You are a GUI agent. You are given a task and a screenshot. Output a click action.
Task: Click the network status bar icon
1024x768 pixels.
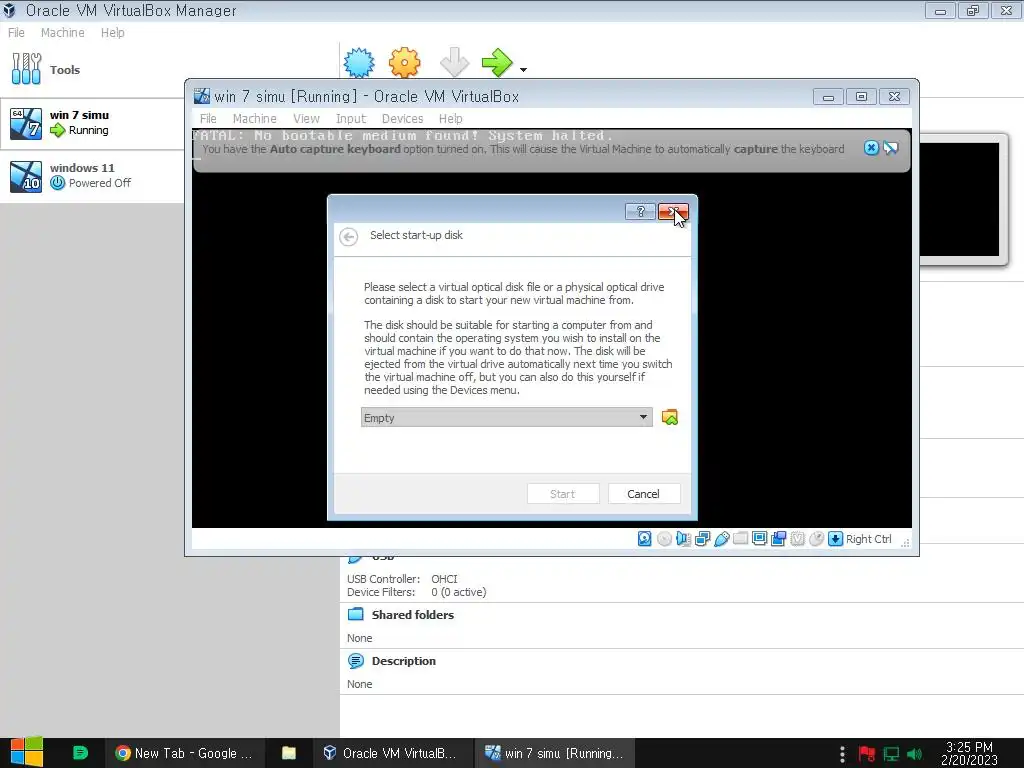click(703, 539)
